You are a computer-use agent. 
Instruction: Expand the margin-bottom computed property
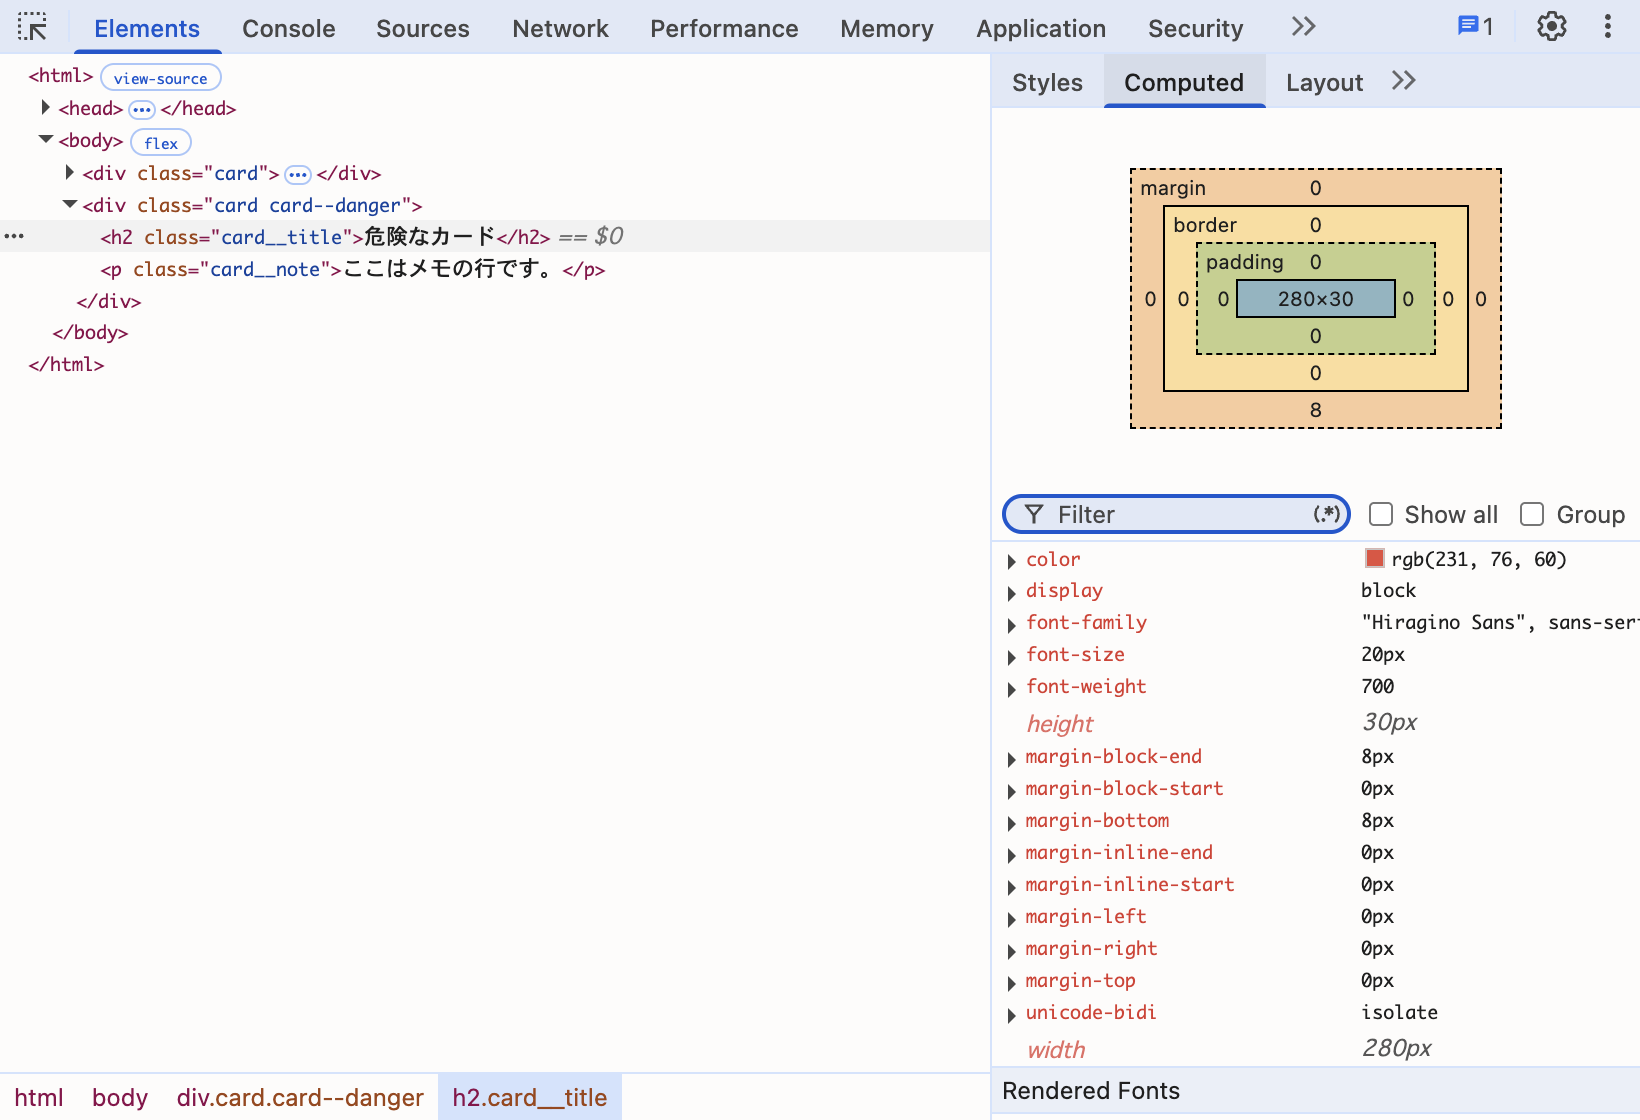(1011, 823)
